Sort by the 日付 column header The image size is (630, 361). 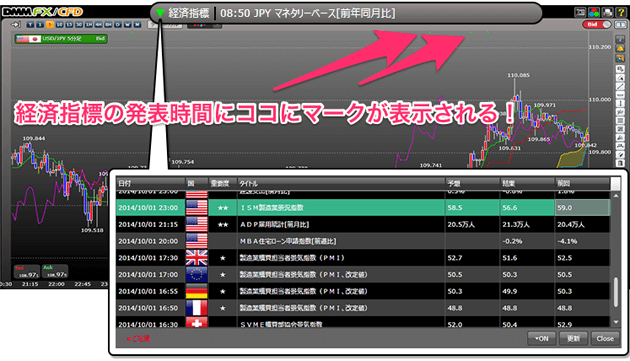tap(151, 183)
